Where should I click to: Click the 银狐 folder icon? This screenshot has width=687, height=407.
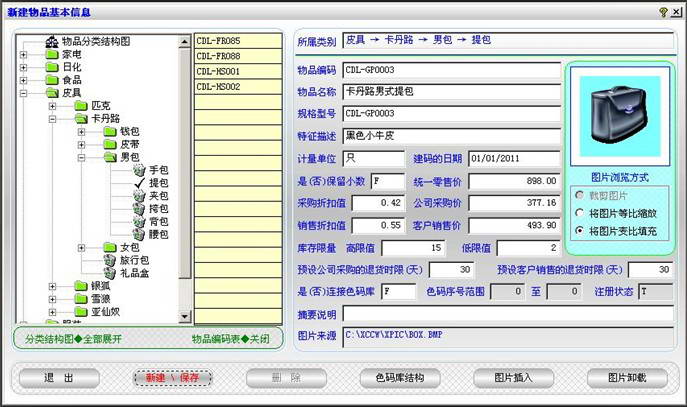81,286
